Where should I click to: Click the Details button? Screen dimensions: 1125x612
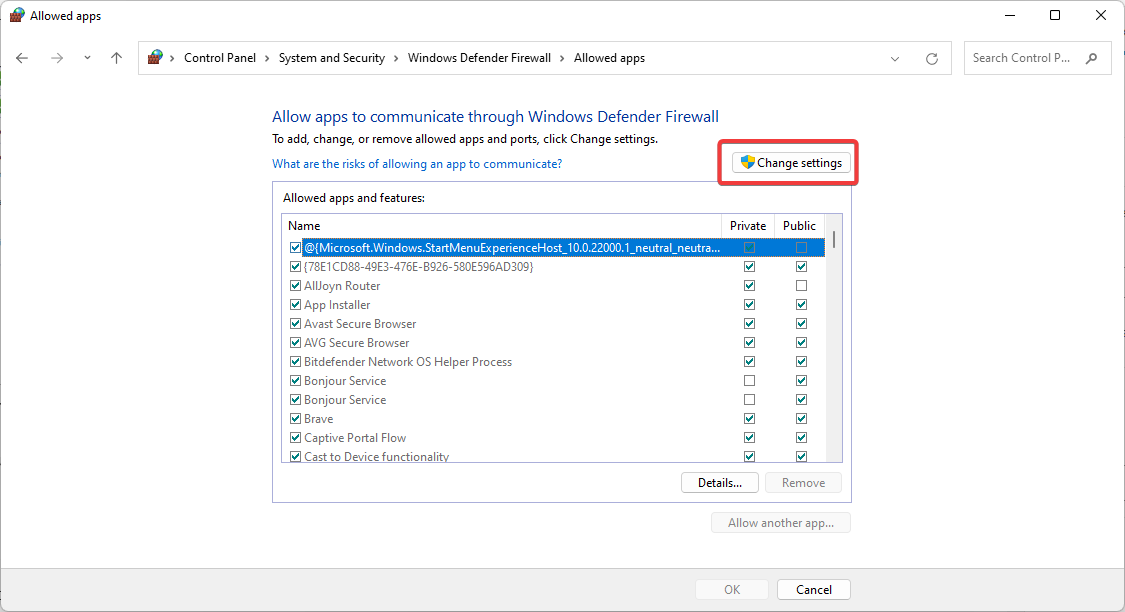tap(720, 483)
